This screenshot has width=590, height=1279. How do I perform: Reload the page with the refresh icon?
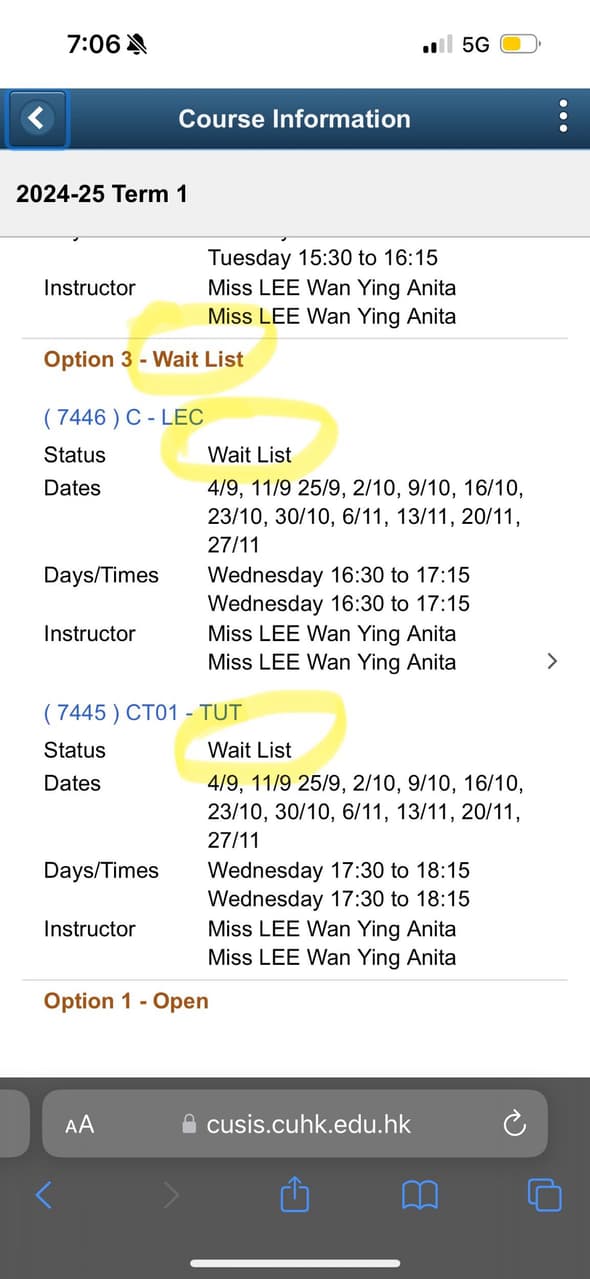515,1124
